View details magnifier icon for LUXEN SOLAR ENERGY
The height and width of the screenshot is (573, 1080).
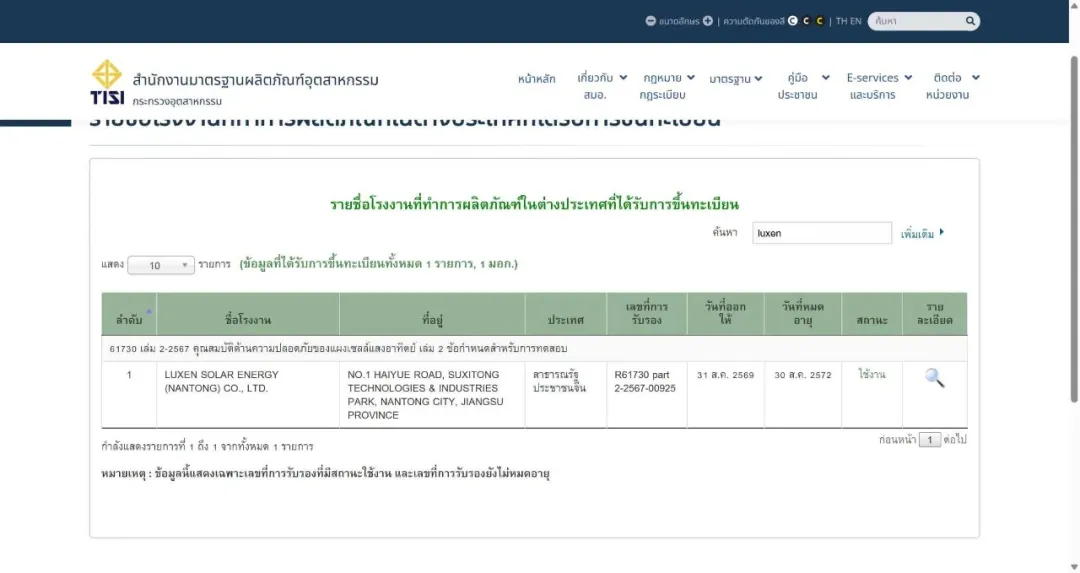tap(935, 377)
